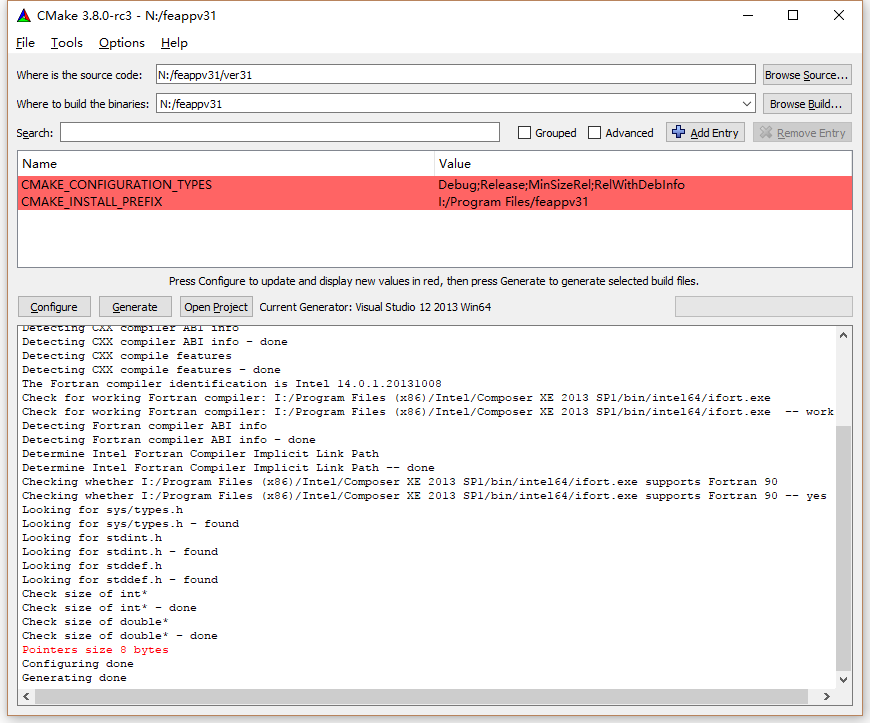870x723 pixels.
Task: Click the log horizontal scroll left arrow
Action: [26, 696]
